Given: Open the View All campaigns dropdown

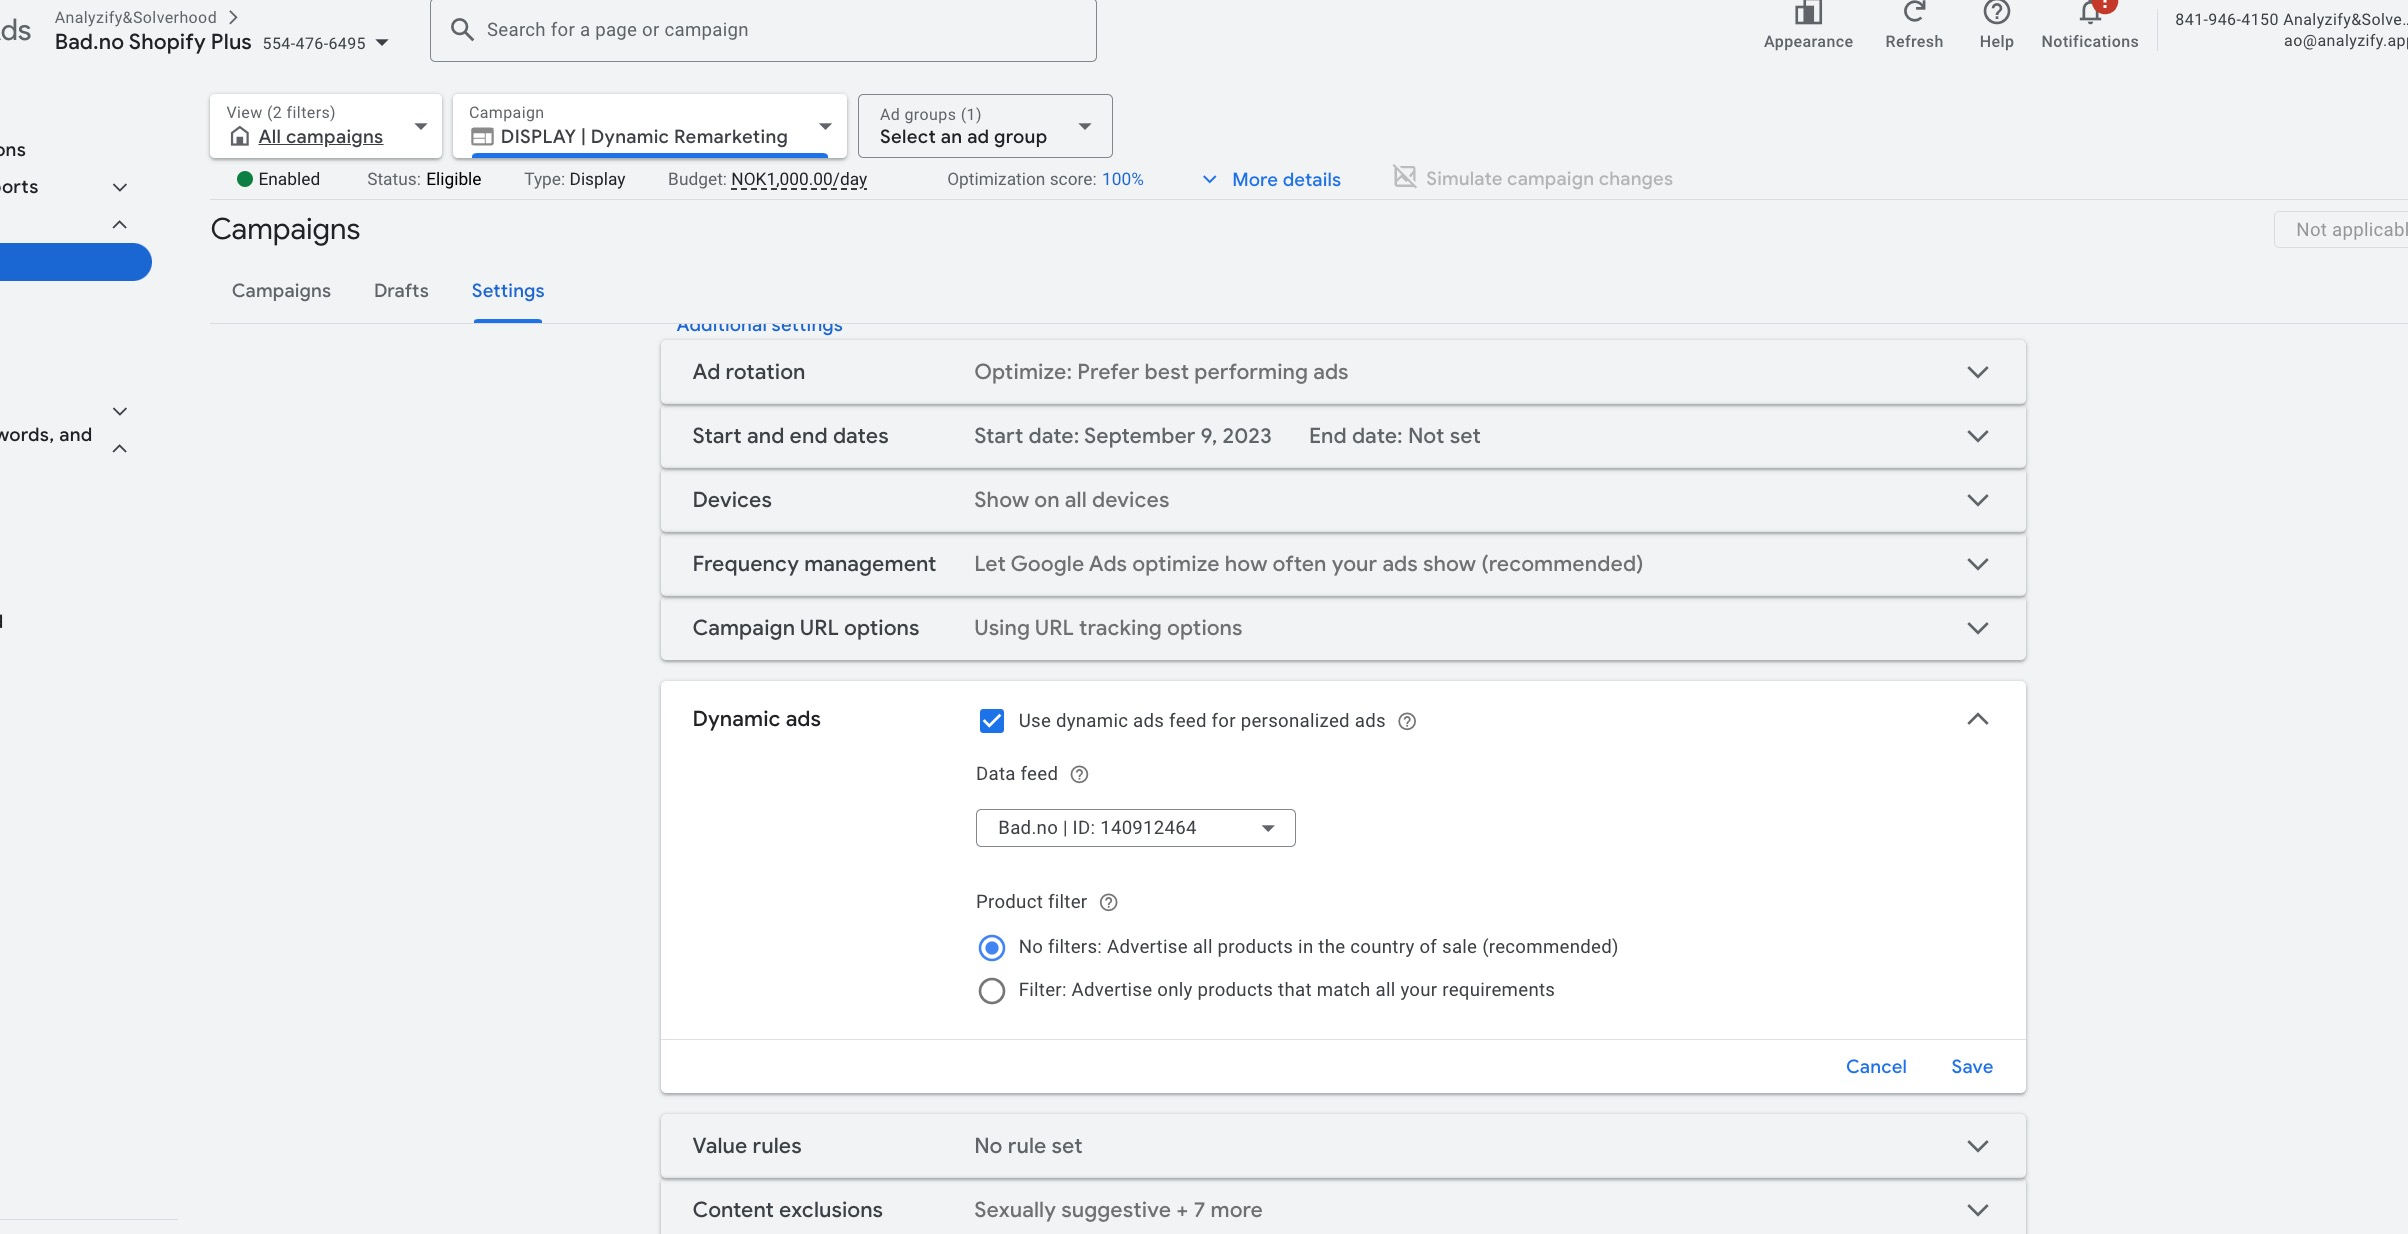Looking at the screenshot, I should [x=326, y=126].
